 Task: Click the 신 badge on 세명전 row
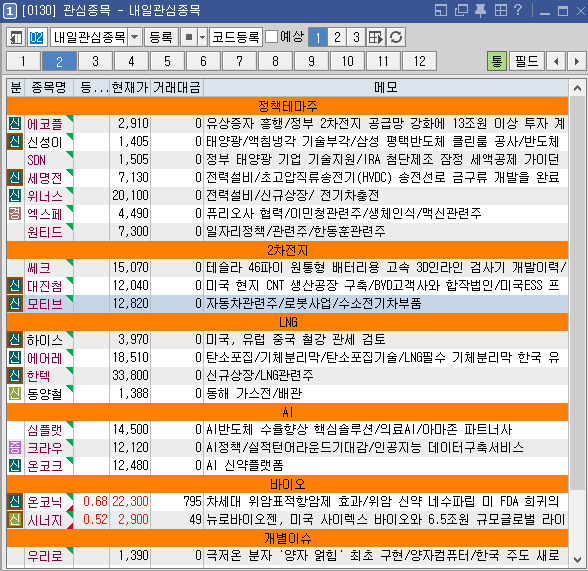coord(15,178)
